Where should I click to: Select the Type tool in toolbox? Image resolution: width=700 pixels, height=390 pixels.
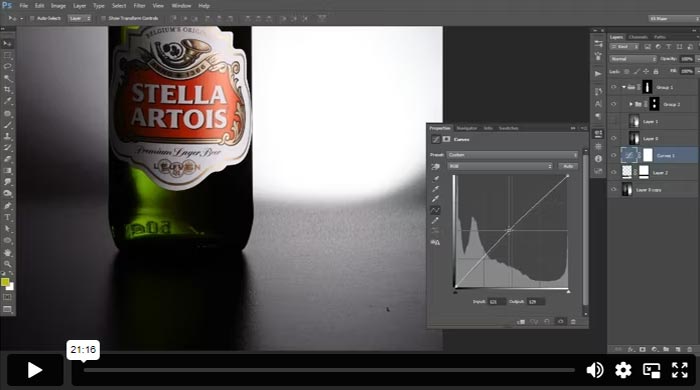[7, 217]
